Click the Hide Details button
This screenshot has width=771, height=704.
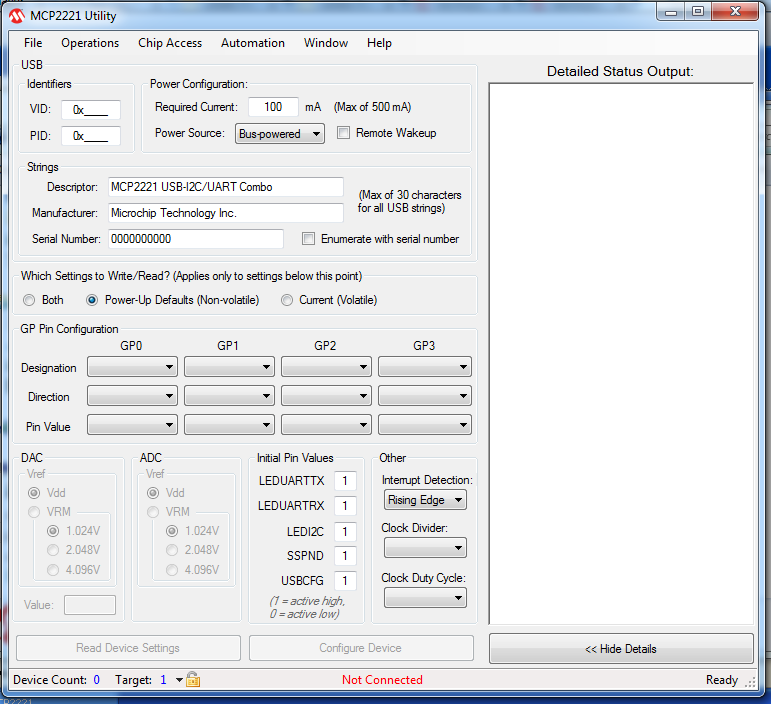pos(621,649)
